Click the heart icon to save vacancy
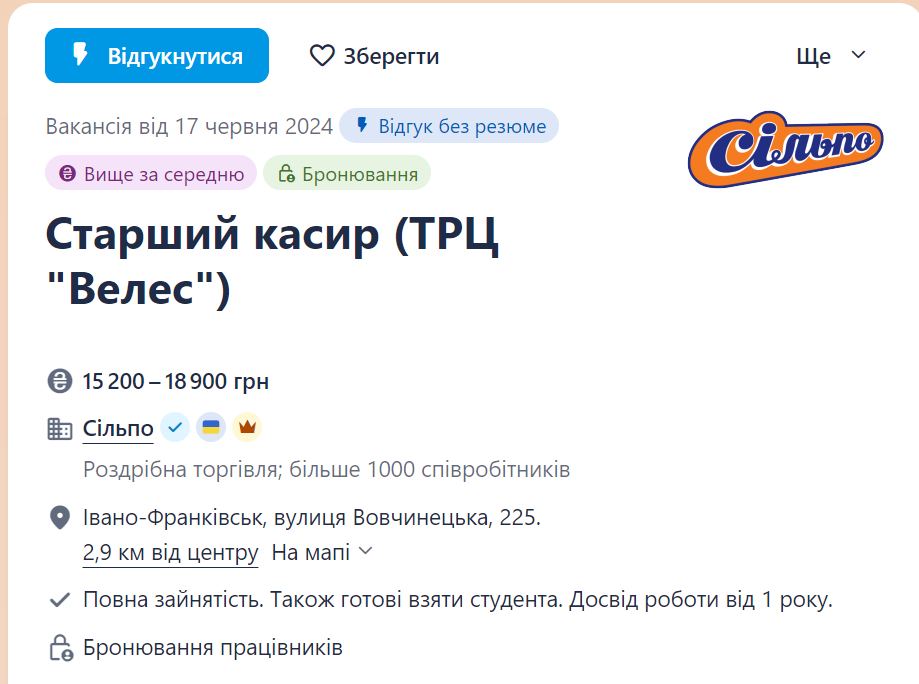The width and height of the screenshot is (919, 684). pos(322,56)
